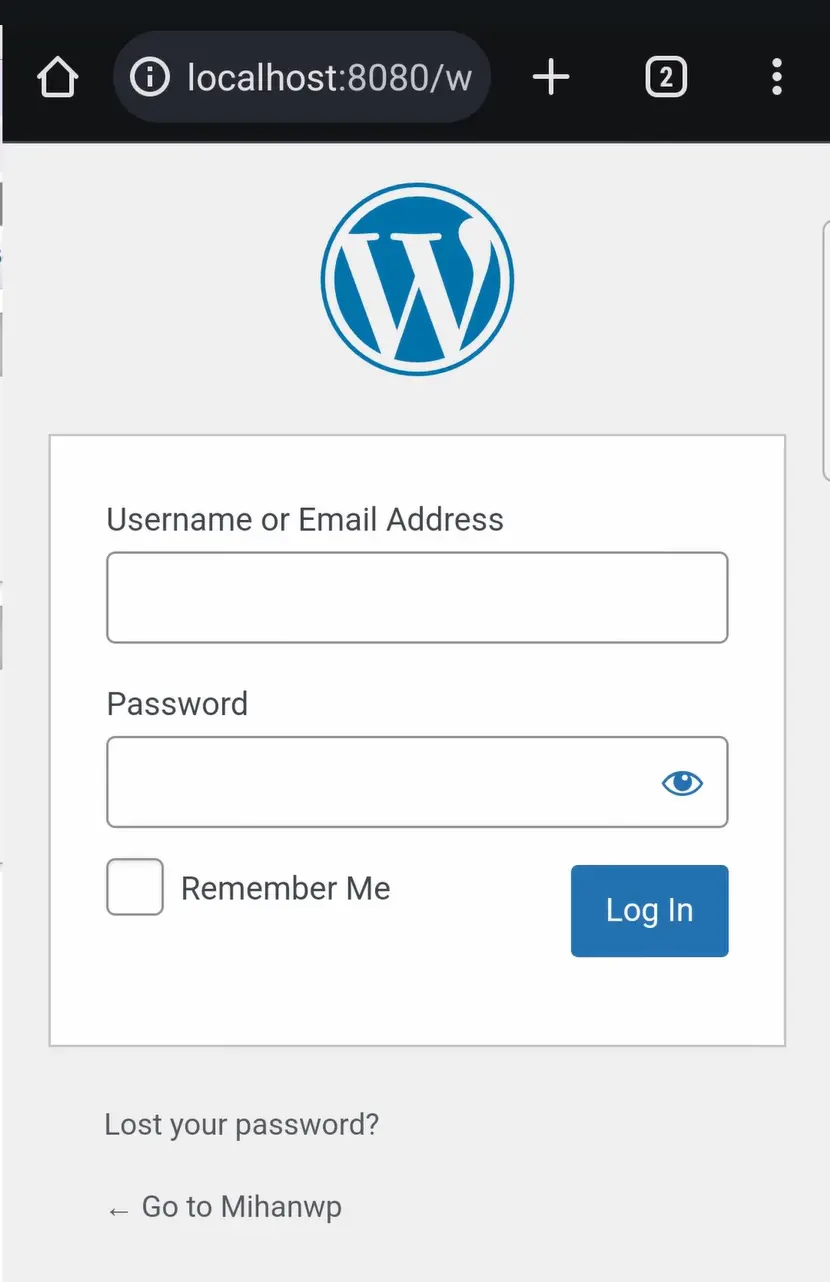Follow the 'Go to Mihanwp' link
Viewport: 830px width, 1282px height.
[241, 1207]
